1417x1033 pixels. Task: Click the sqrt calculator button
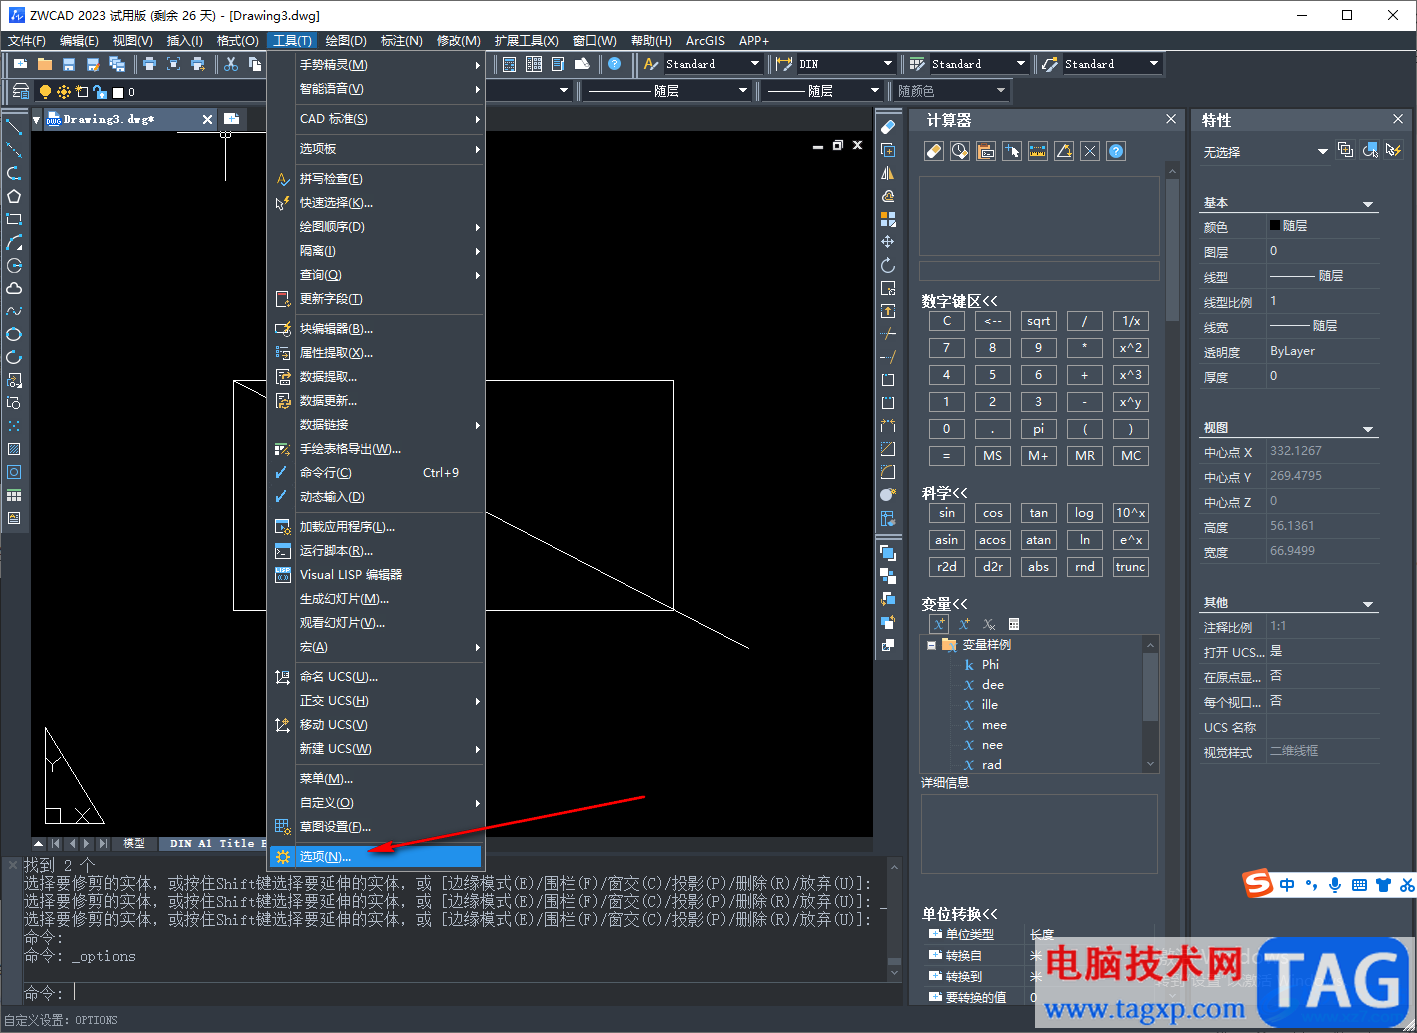pos(1039,321)
